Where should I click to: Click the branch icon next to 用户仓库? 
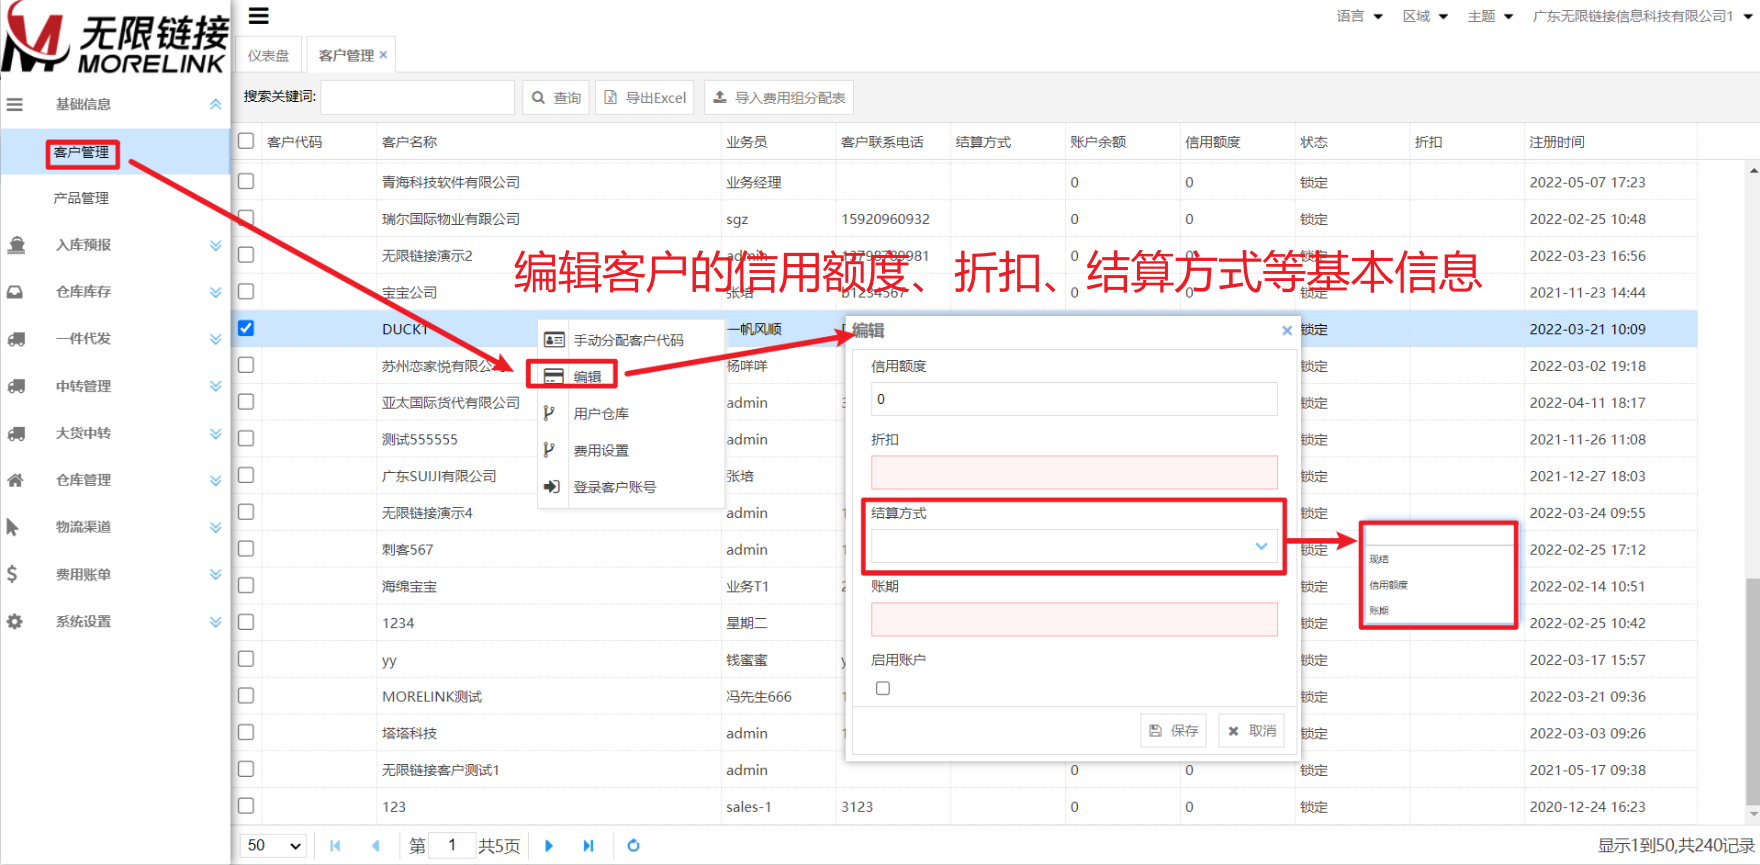(x=549, y=413)
